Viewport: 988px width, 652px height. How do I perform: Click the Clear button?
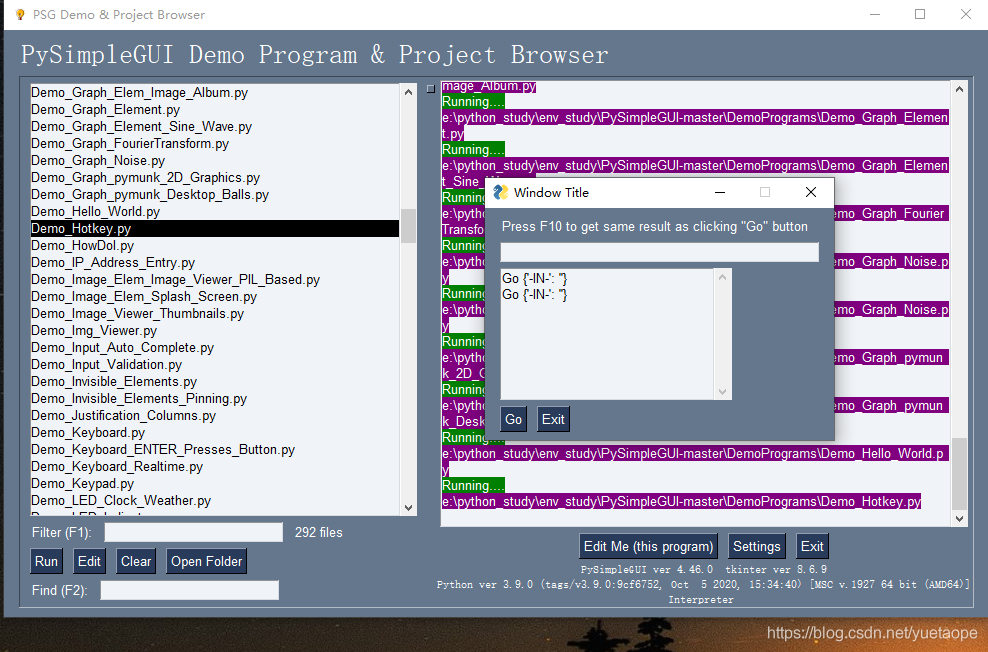tap(136, 561)
